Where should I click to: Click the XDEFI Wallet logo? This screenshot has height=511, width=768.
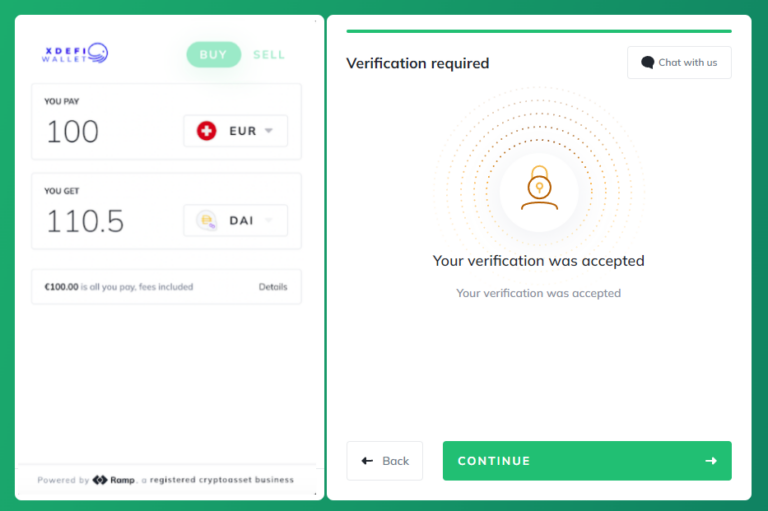75,53
